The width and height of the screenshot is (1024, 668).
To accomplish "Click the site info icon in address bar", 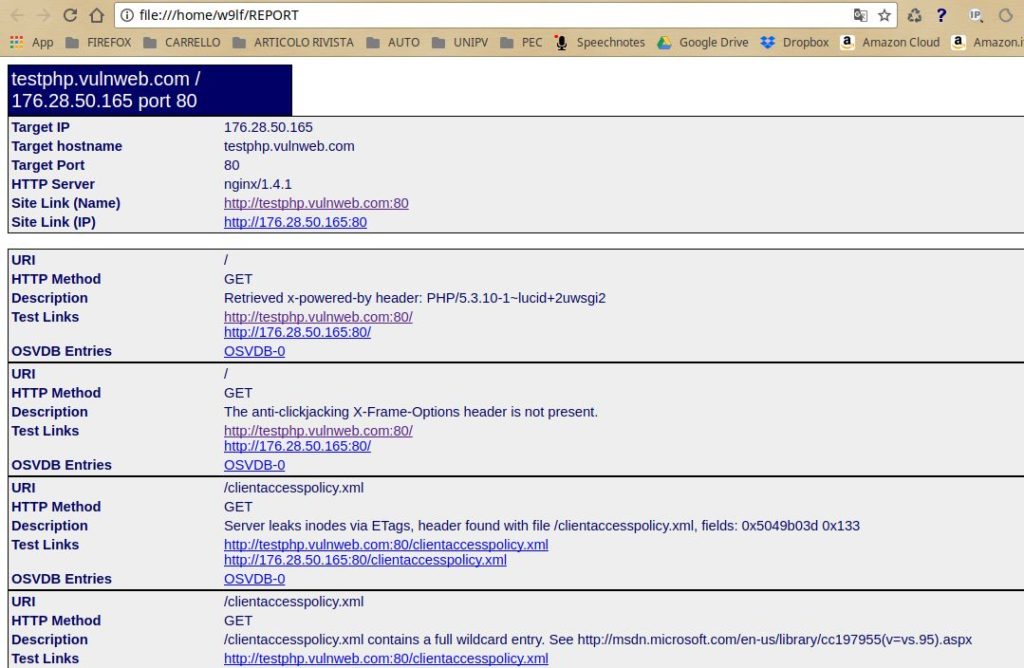I will (x=127, y=15).
